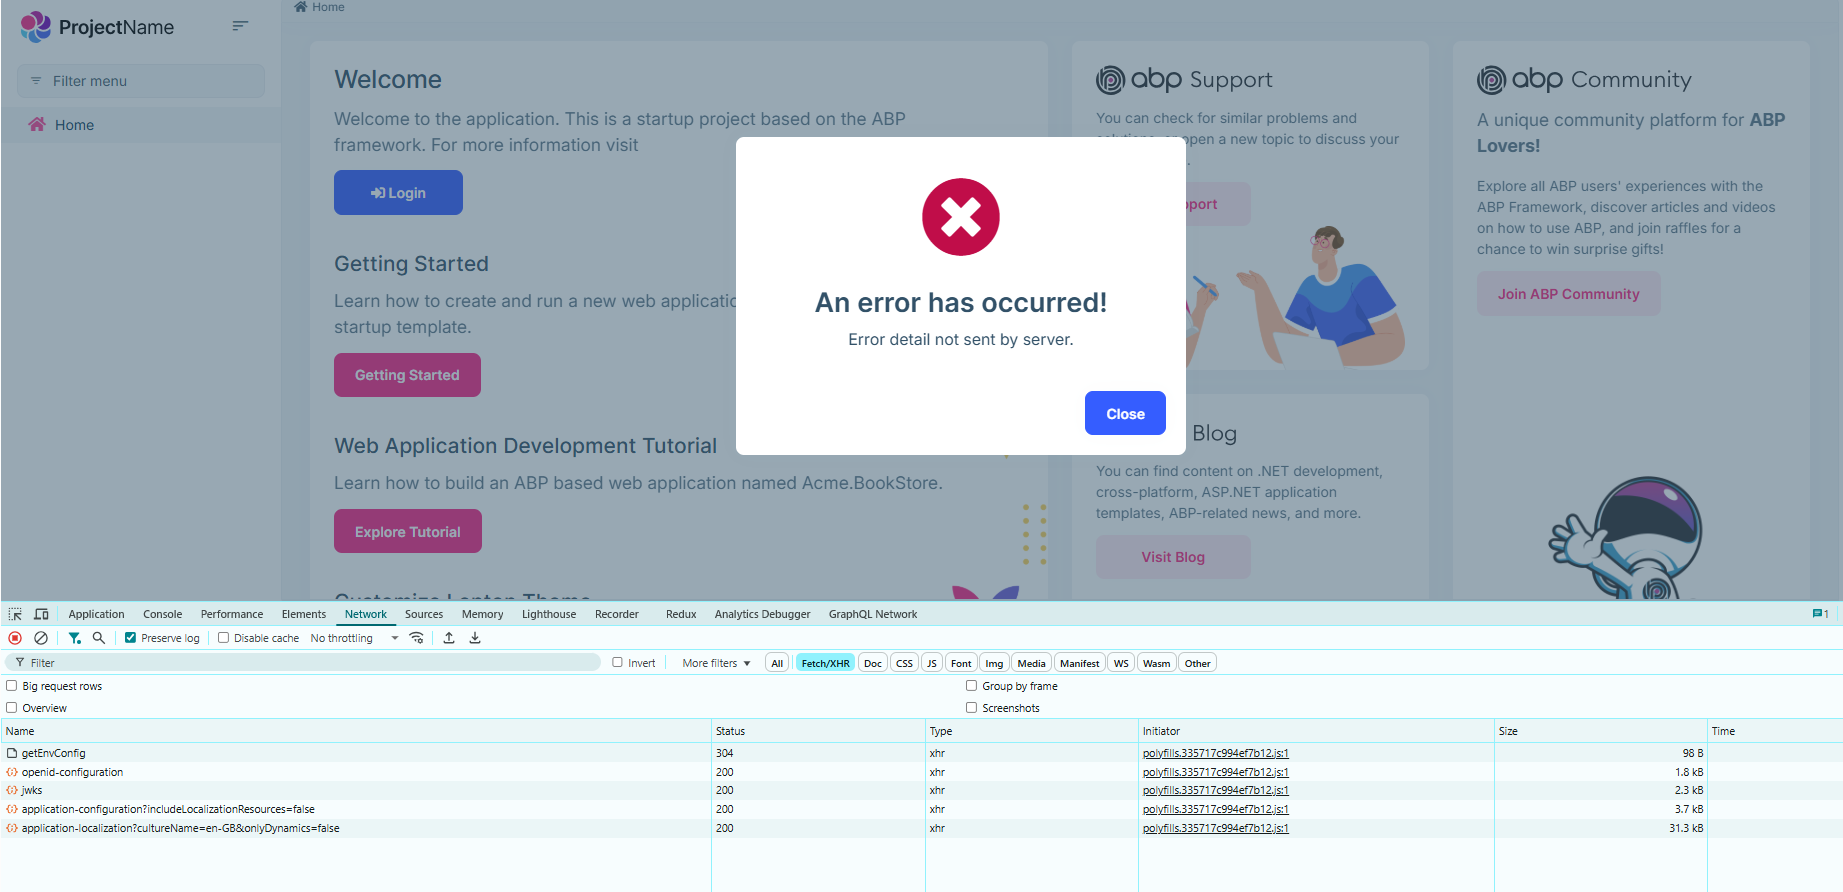Close the error dialog
Viewport: 1843px width, 892px height.
(1124, 413)
